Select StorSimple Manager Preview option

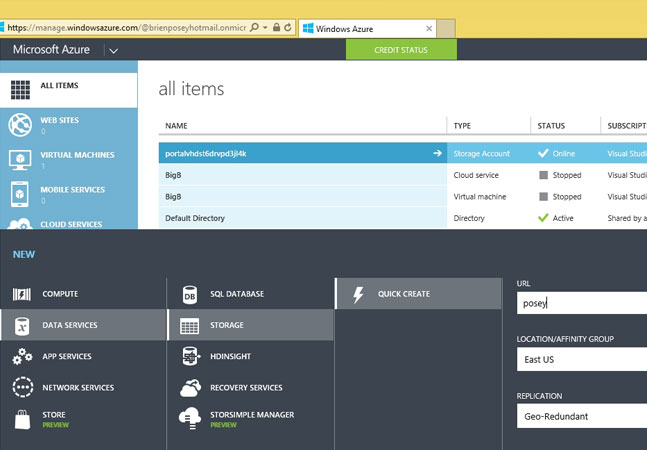(x=250, y=419)
